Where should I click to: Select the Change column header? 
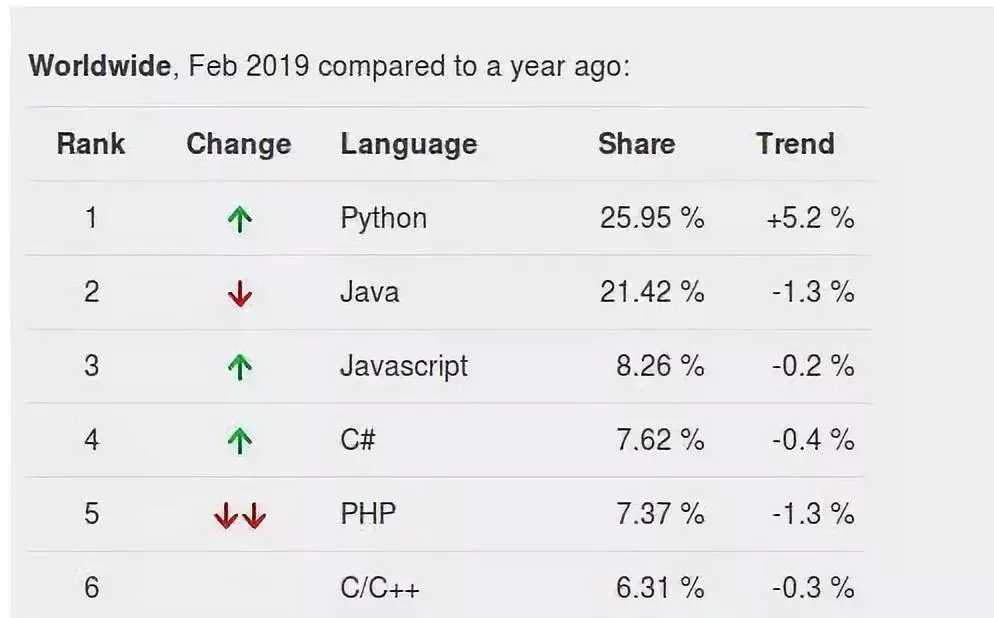click(238, 144)
